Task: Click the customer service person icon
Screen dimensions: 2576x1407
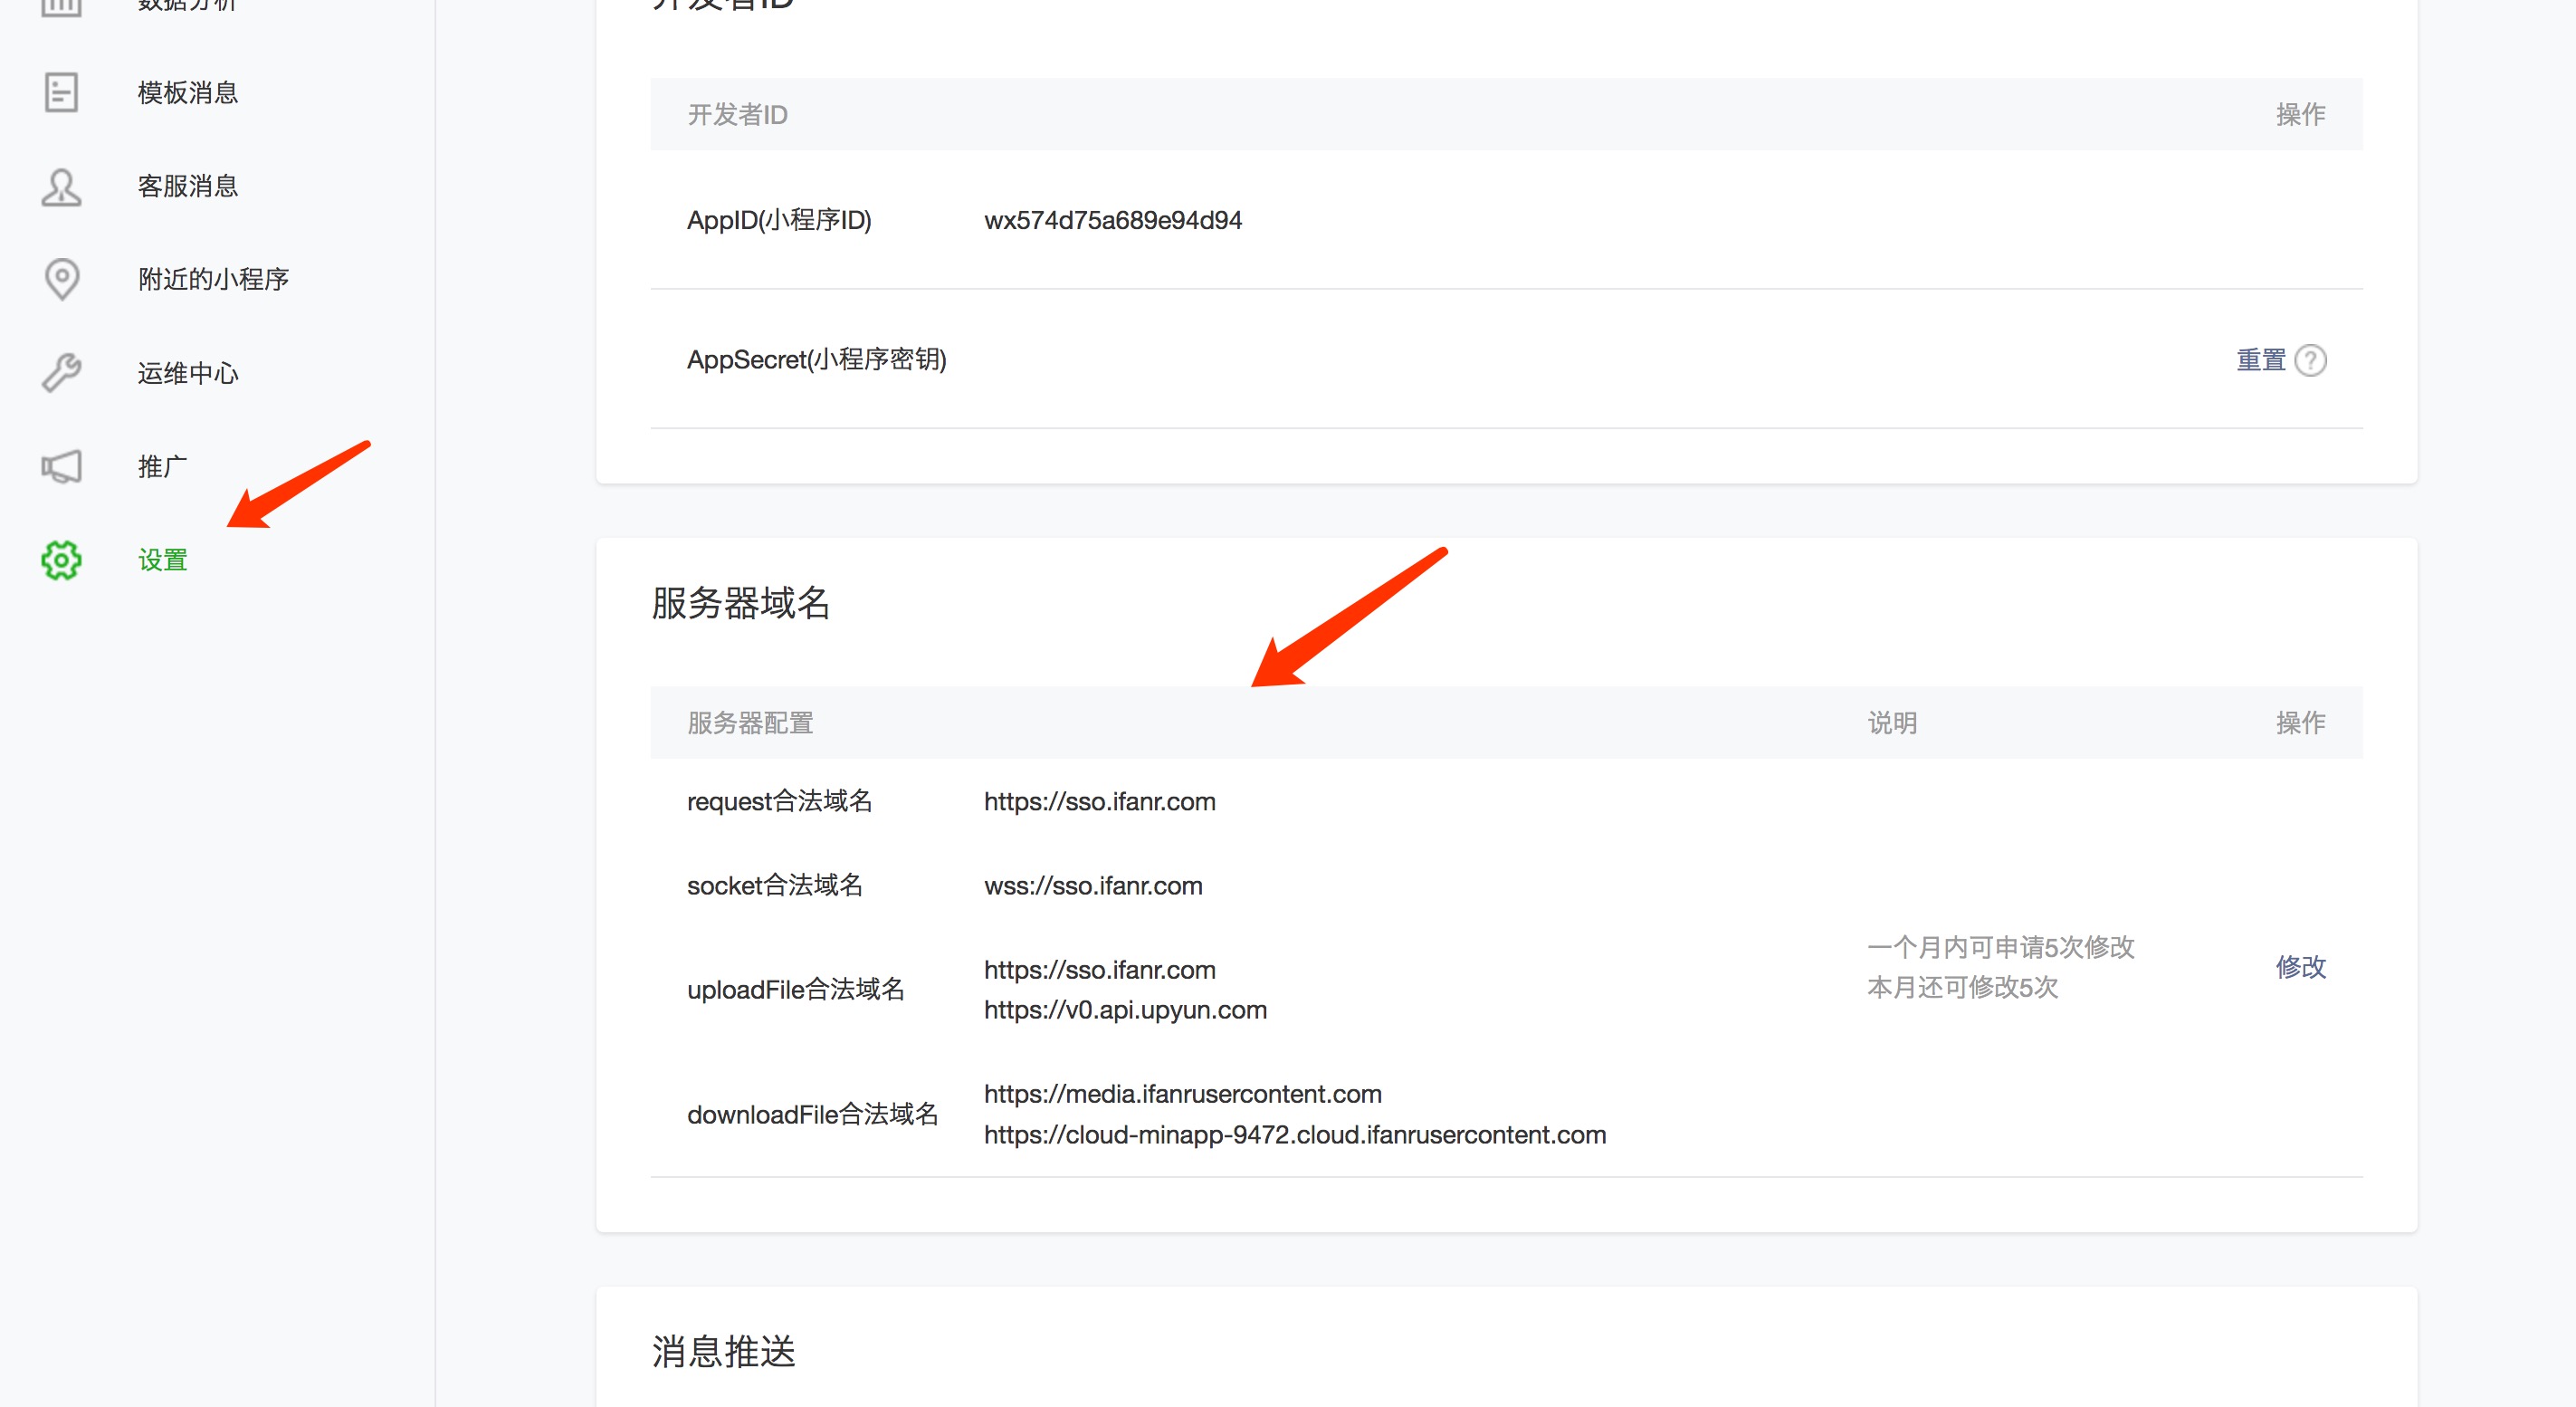Action: tap(61, 187)
